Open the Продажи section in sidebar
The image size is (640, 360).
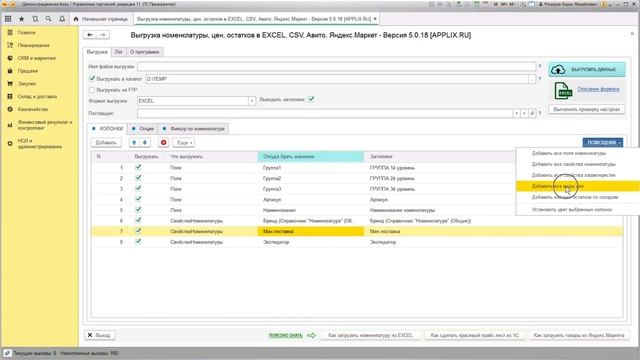(27, 71)
